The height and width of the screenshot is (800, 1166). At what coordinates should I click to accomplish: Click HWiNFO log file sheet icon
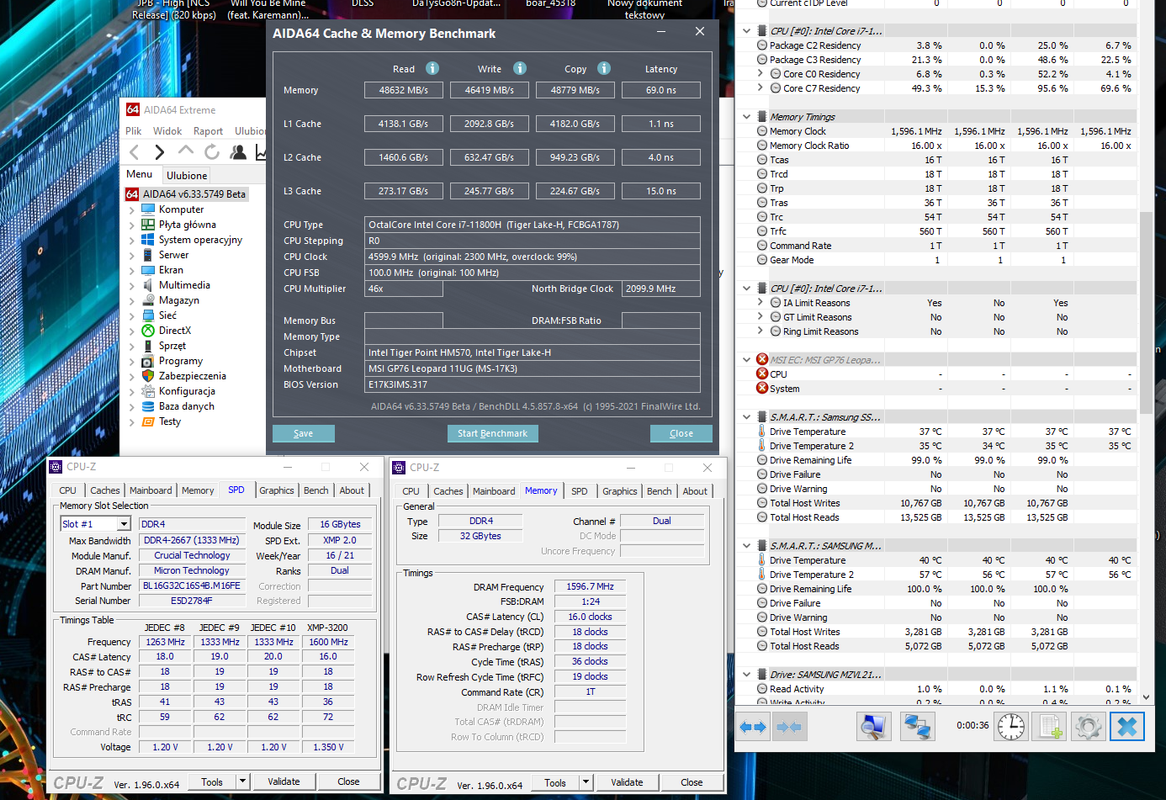coord(1050,726)
